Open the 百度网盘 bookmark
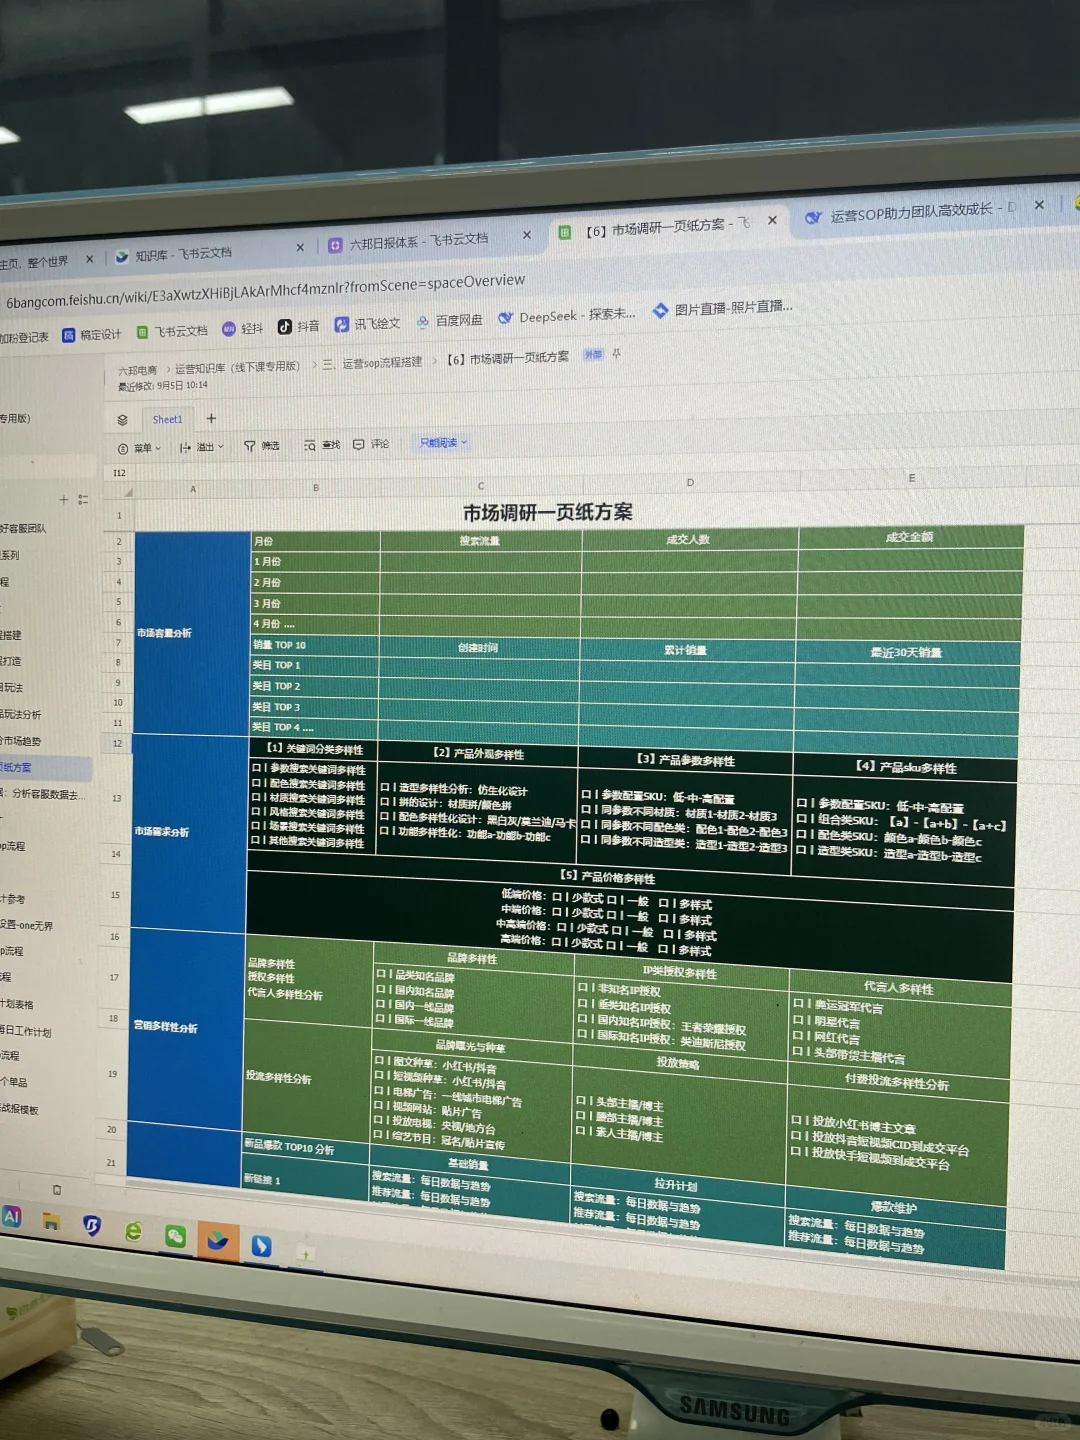Image resolution: width=1080 pixels, height=1440 pixels. (449, 321)
